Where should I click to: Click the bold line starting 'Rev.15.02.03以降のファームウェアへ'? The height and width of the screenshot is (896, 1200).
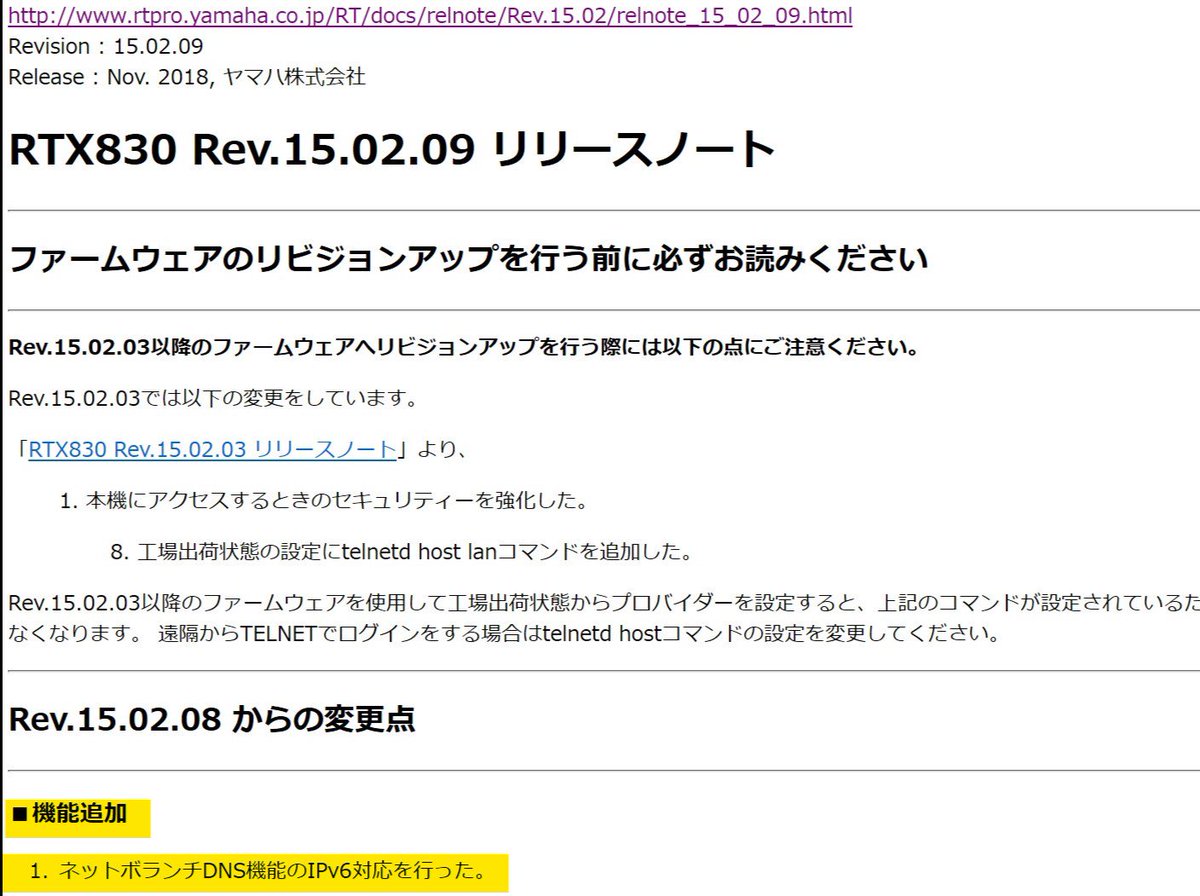pyautogui.click(x=464, y=348)
